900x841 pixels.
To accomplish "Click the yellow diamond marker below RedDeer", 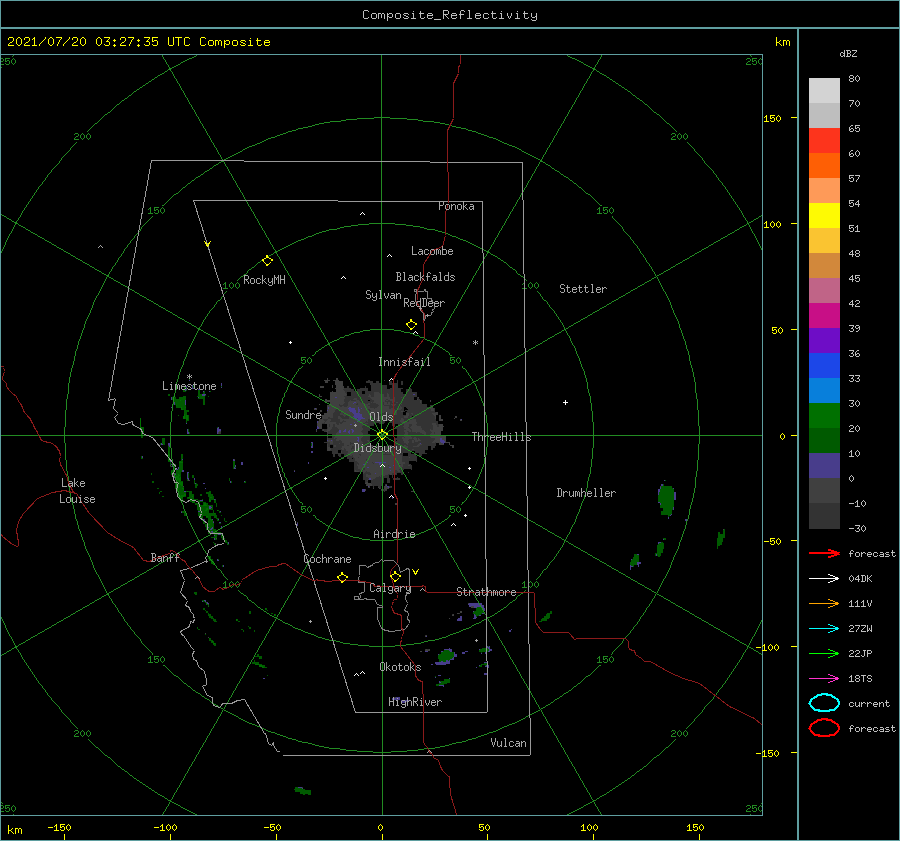I will point(412,325).
